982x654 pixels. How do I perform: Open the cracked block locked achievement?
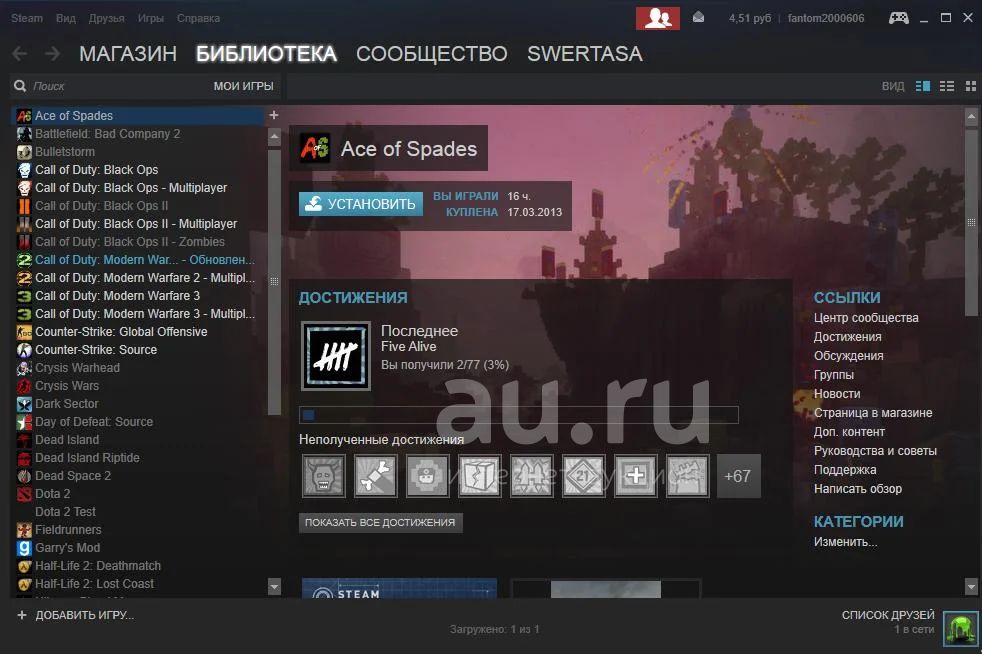click(480, 476)
